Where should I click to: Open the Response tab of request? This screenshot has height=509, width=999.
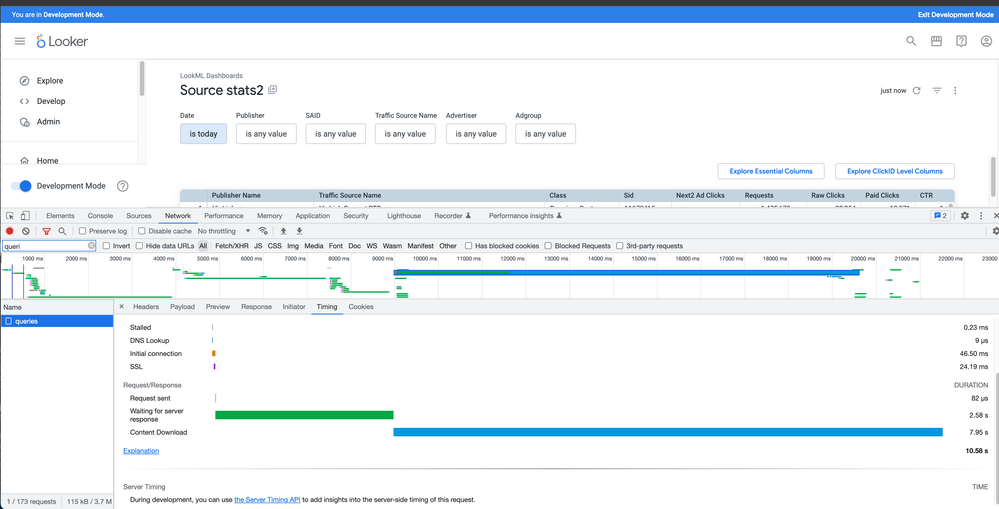tap(256, 306)
